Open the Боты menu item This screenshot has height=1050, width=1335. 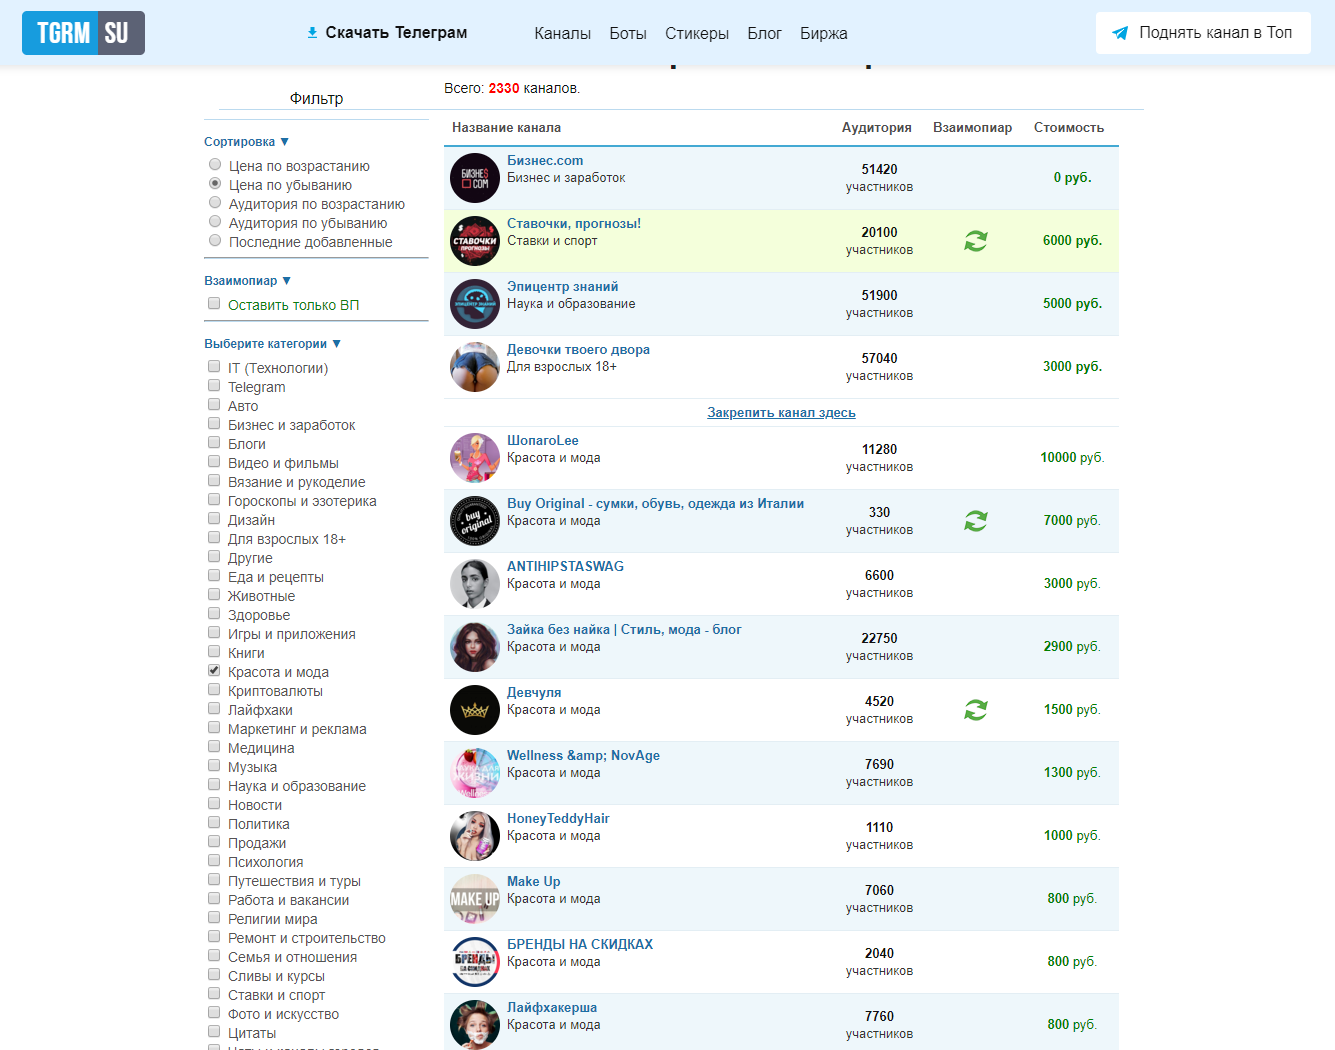click(x=628, y=33)
